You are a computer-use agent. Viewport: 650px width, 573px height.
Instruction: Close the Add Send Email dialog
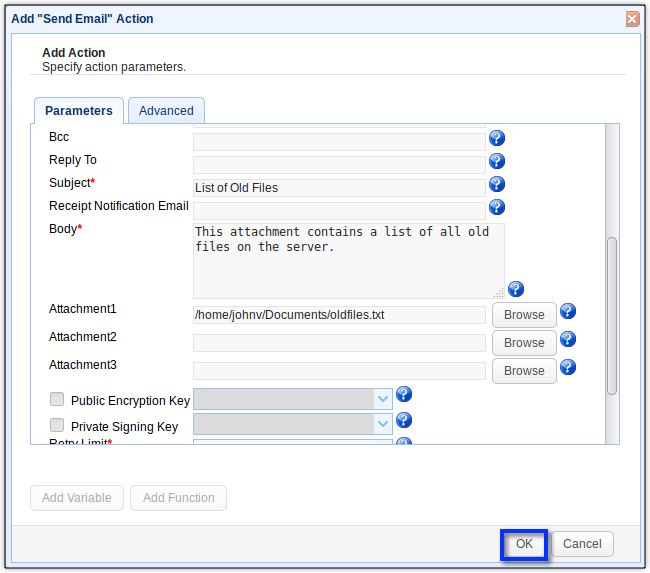point(632,19)
